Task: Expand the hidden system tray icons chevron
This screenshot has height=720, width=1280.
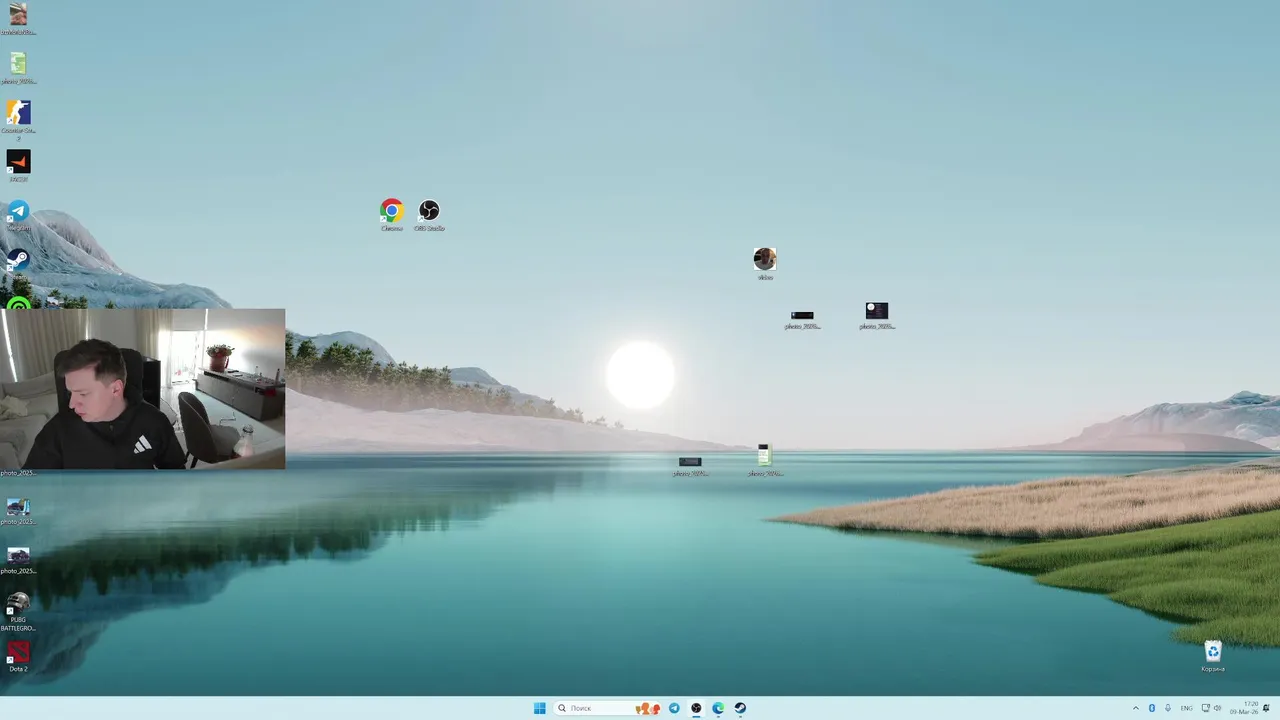Action: 1135,708
